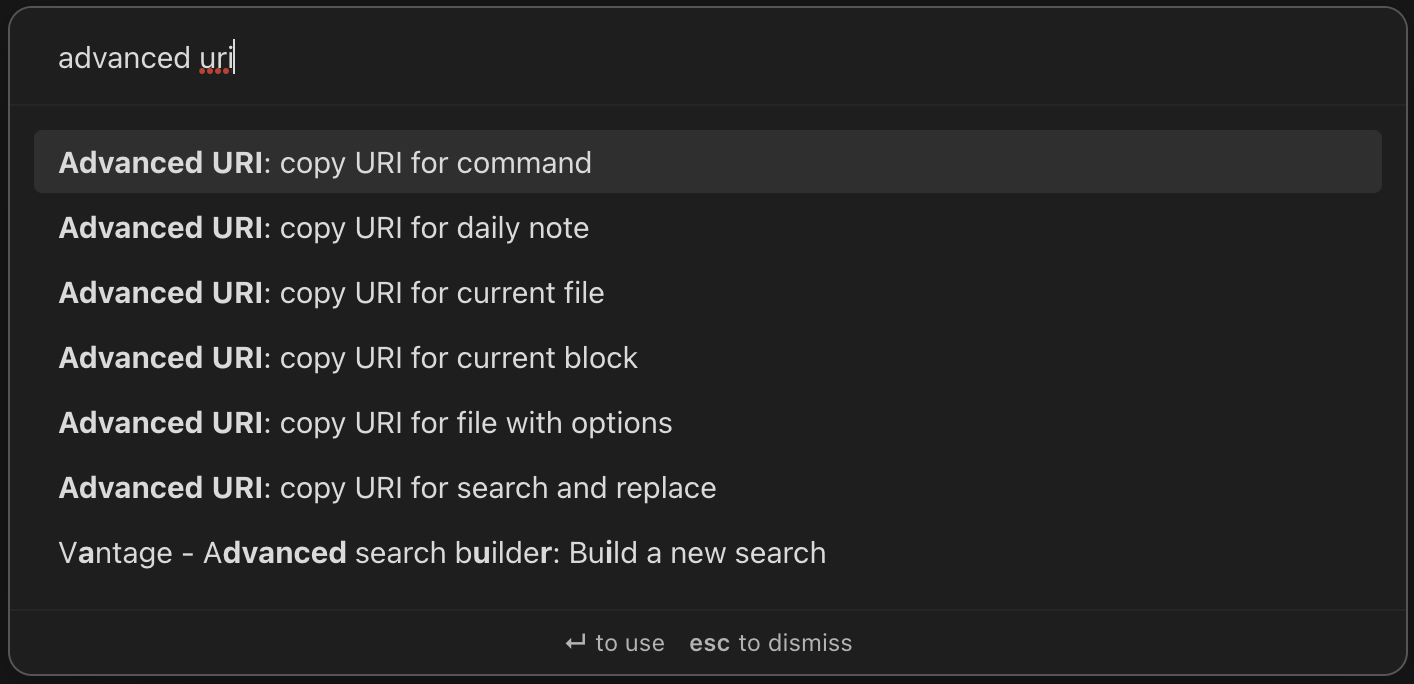Select 'copy URI for command' entry
This screenshot has width=1414, height=684.
(325, 162)
